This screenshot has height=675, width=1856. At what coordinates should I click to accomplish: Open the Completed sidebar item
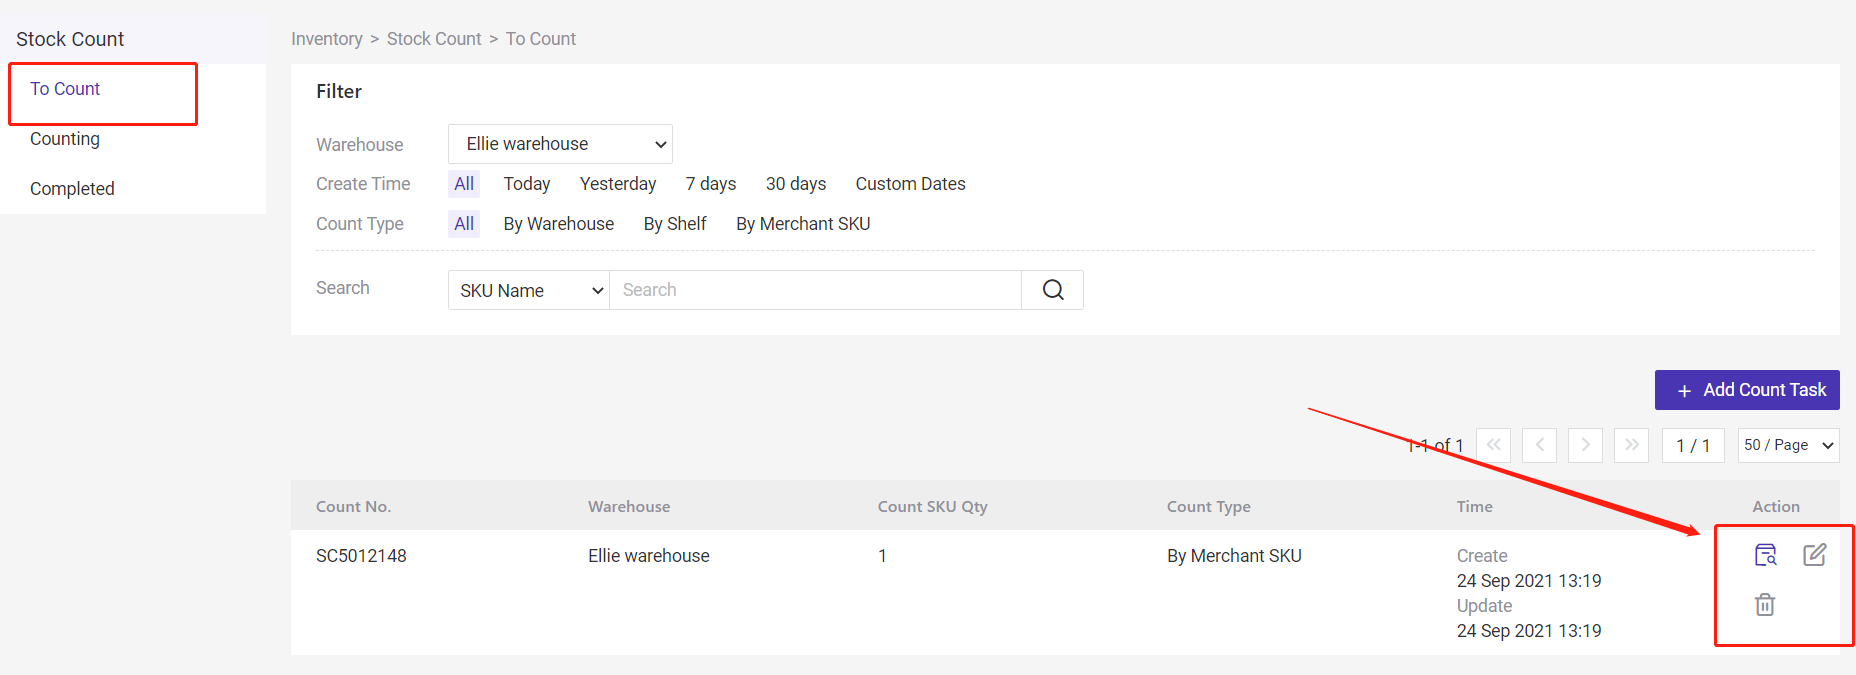point(72,189)
